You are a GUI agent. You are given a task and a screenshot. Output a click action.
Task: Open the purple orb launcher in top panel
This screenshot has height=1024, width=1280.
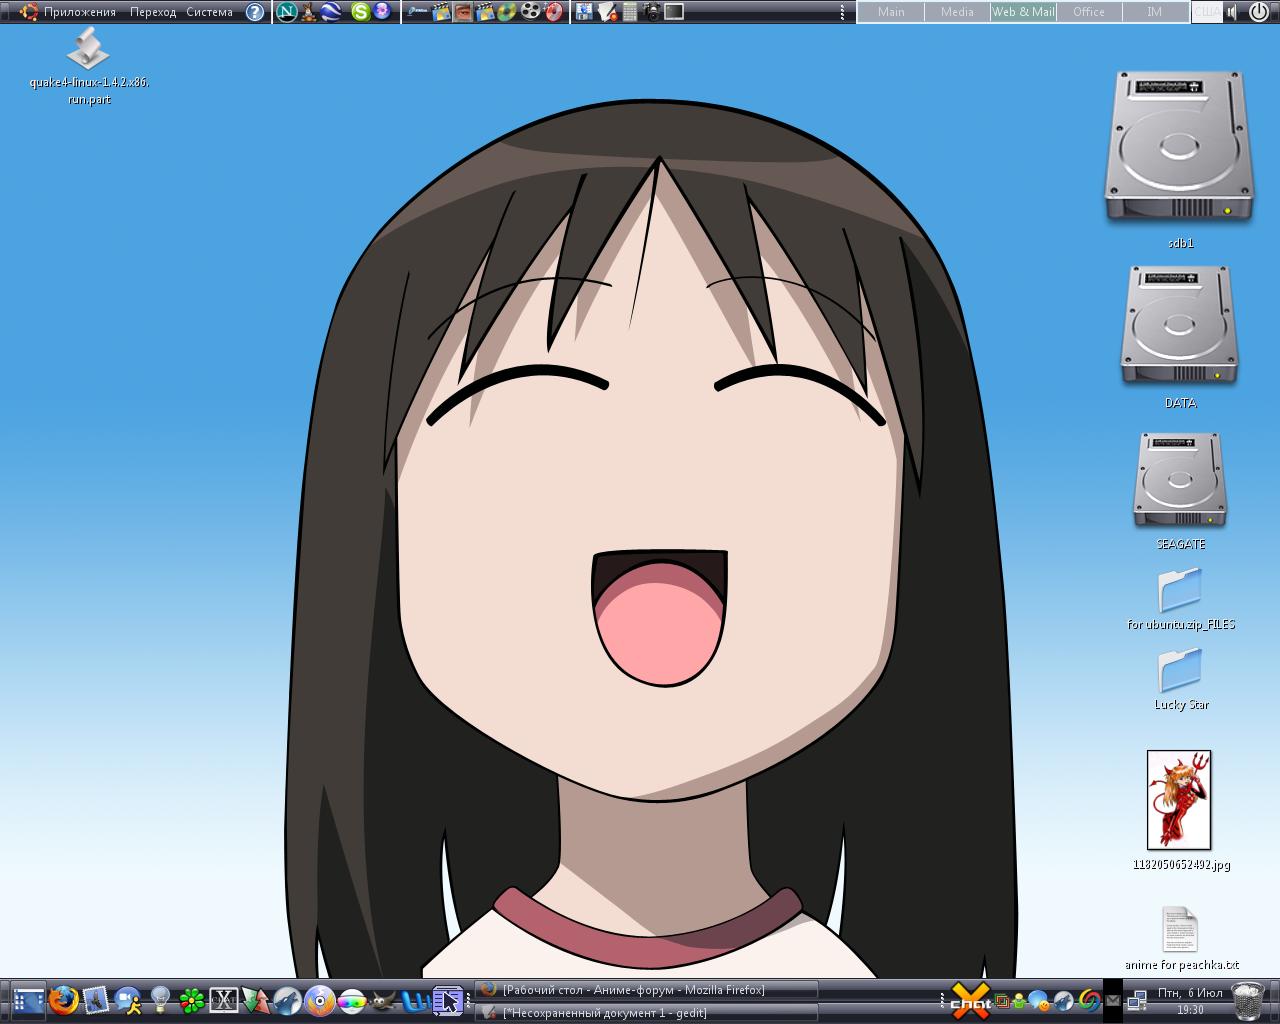coord(382,12)
